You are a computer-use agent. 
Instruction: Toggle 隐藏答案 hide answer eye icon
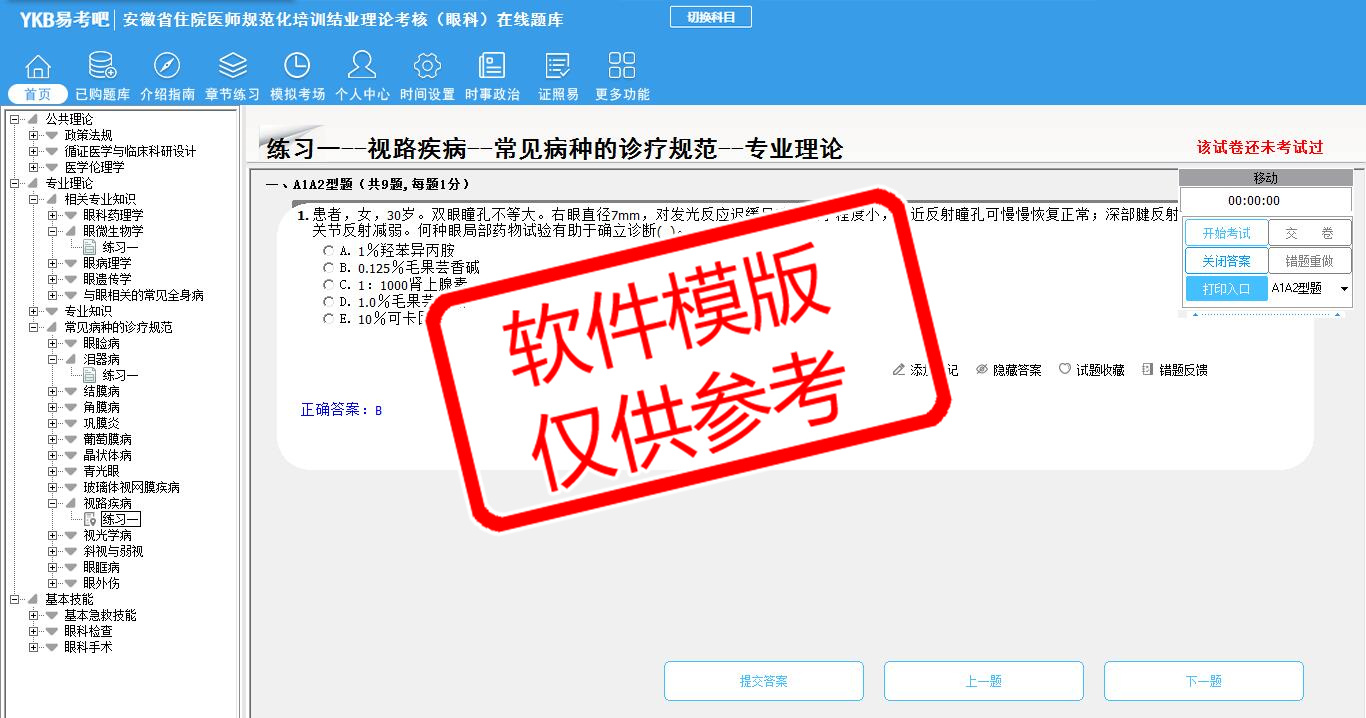[x=982, y=370]
